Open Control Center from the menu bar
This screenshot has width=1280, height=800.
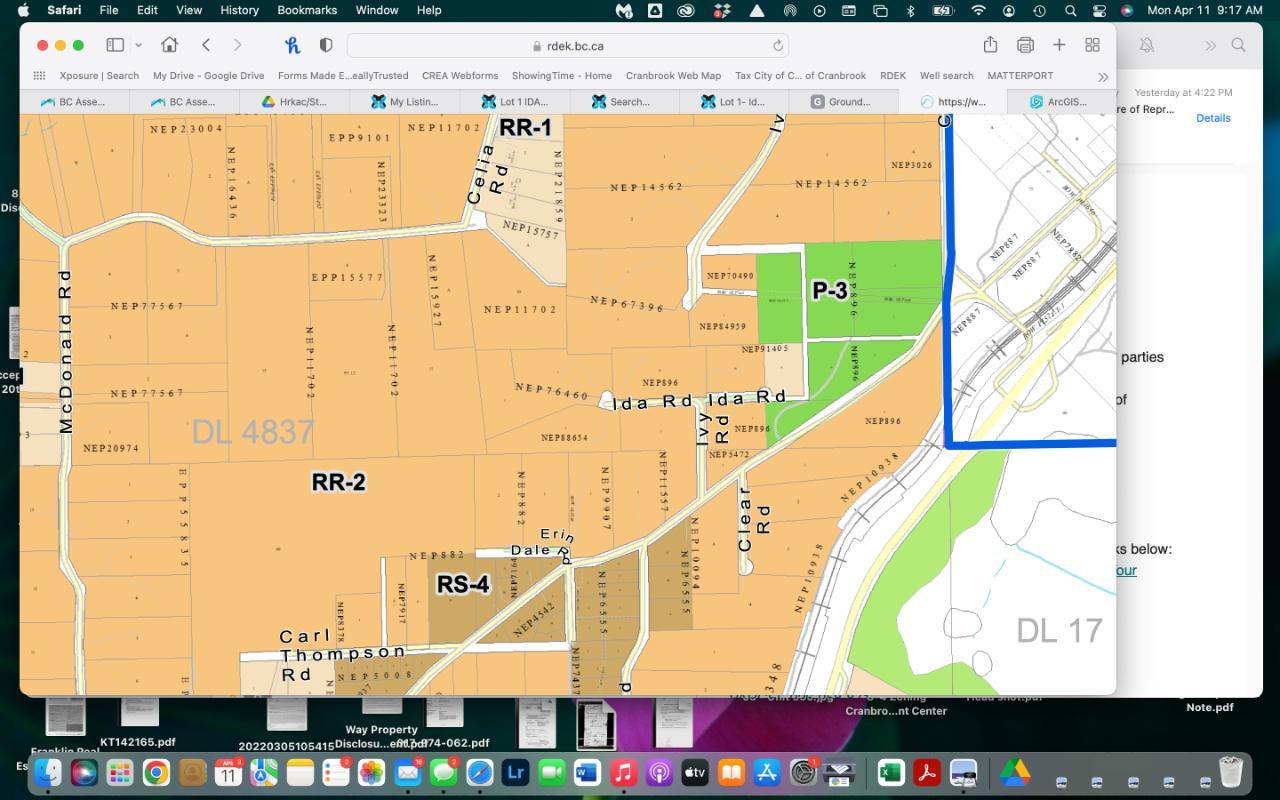pos(1099,10)
